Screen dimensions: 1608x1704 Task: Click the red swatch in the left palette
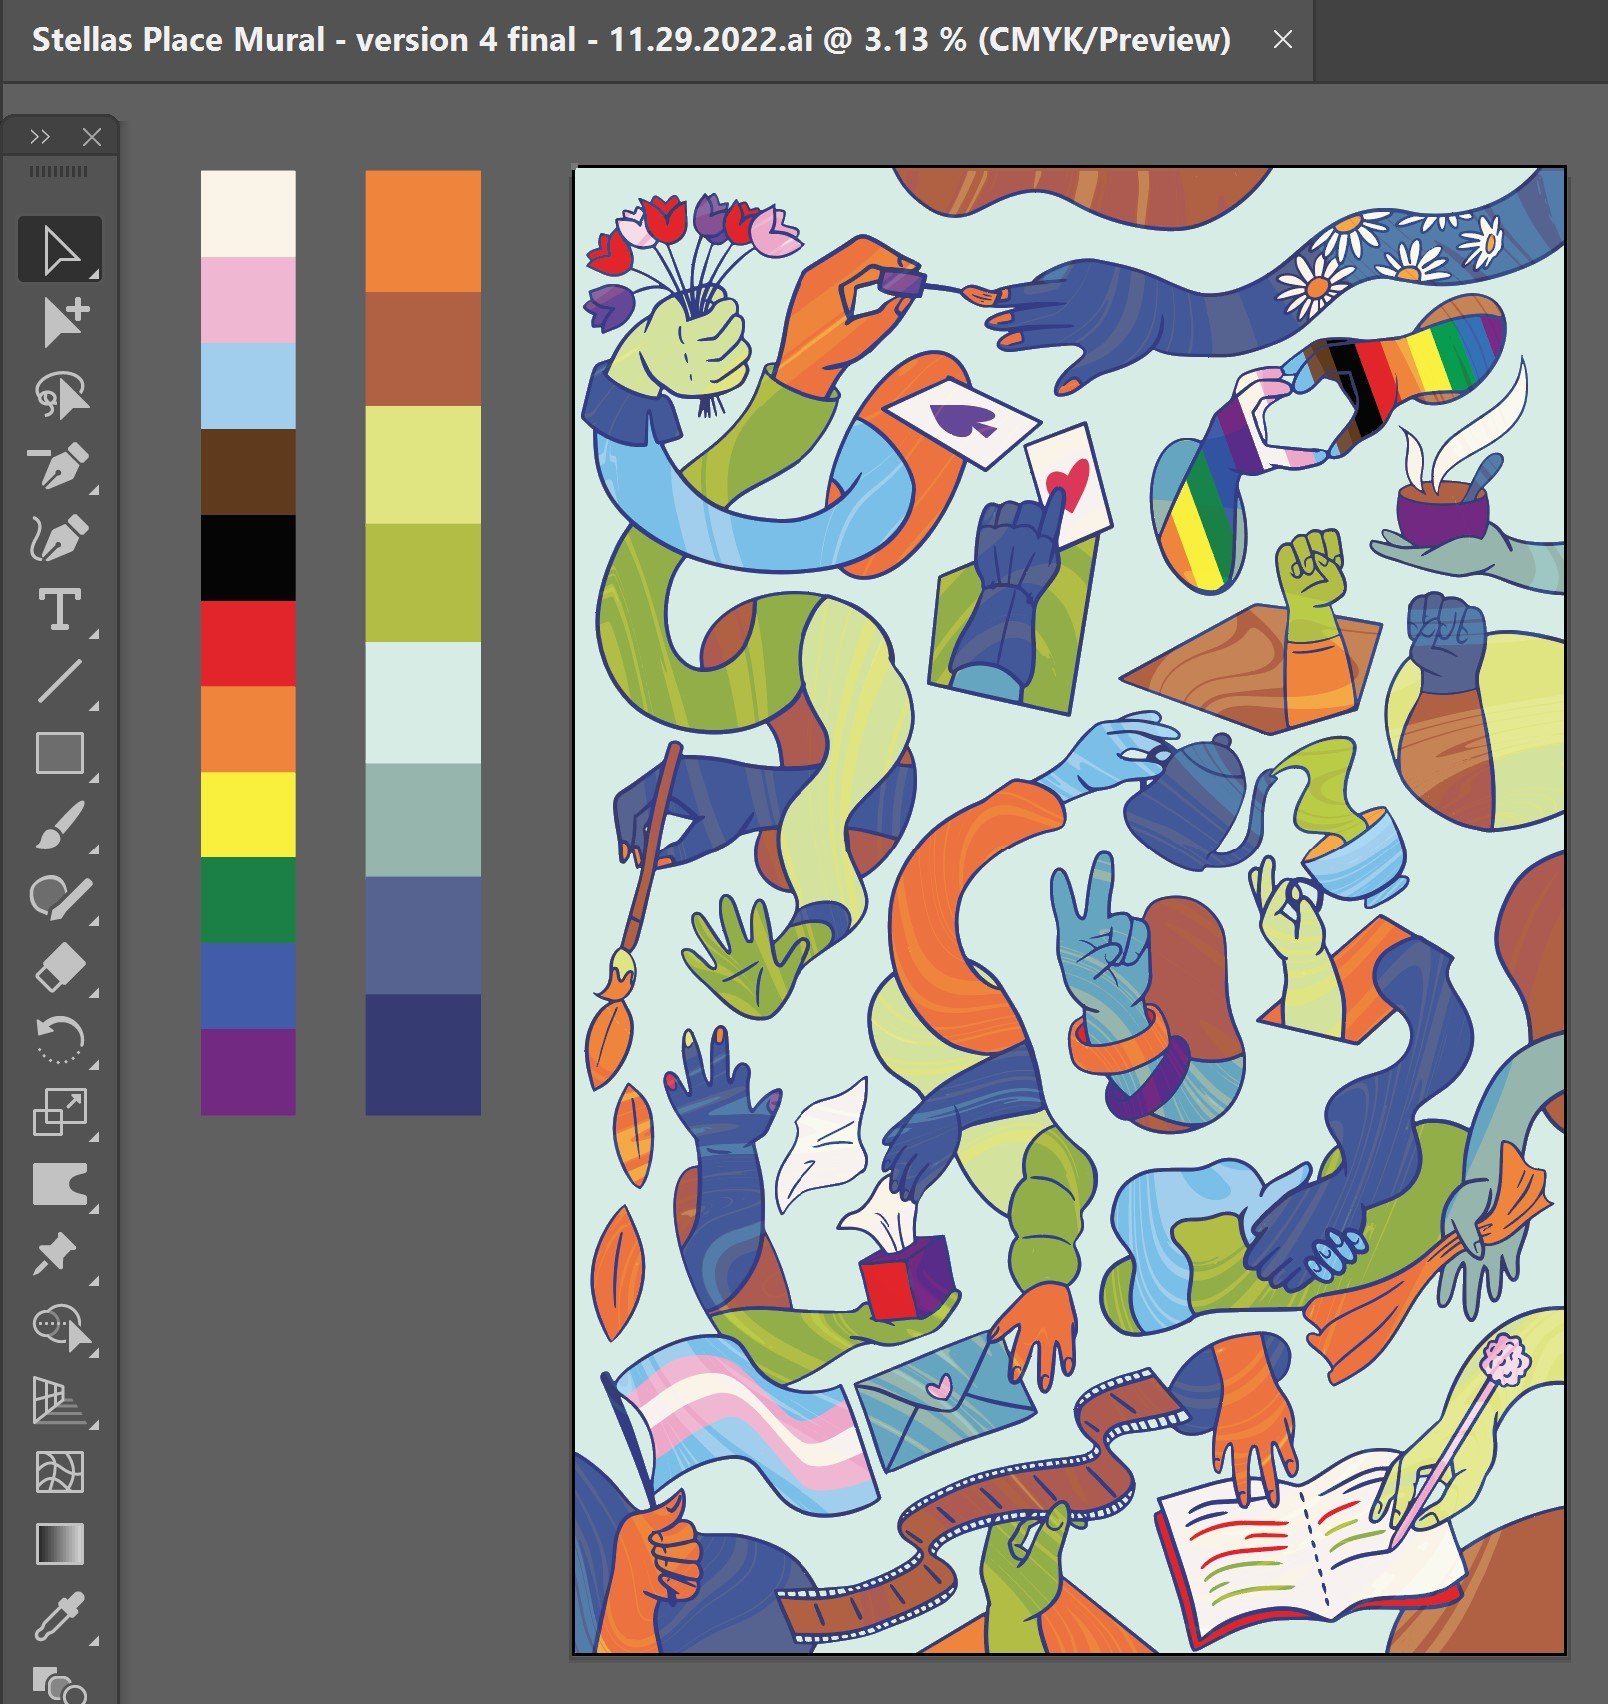tap(248, 643)
